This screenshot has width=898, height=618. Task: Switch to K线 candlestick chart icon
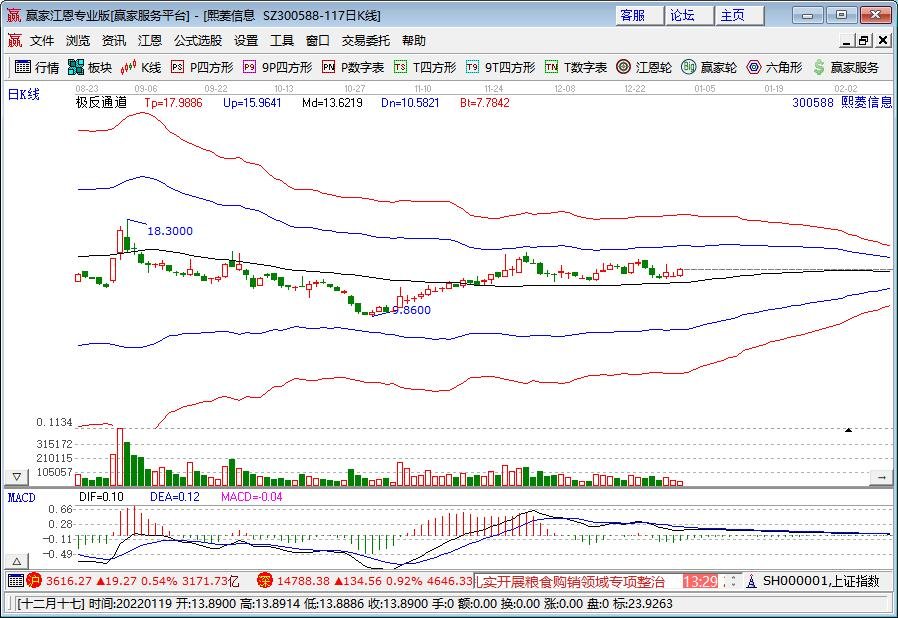tap(141, 68)
